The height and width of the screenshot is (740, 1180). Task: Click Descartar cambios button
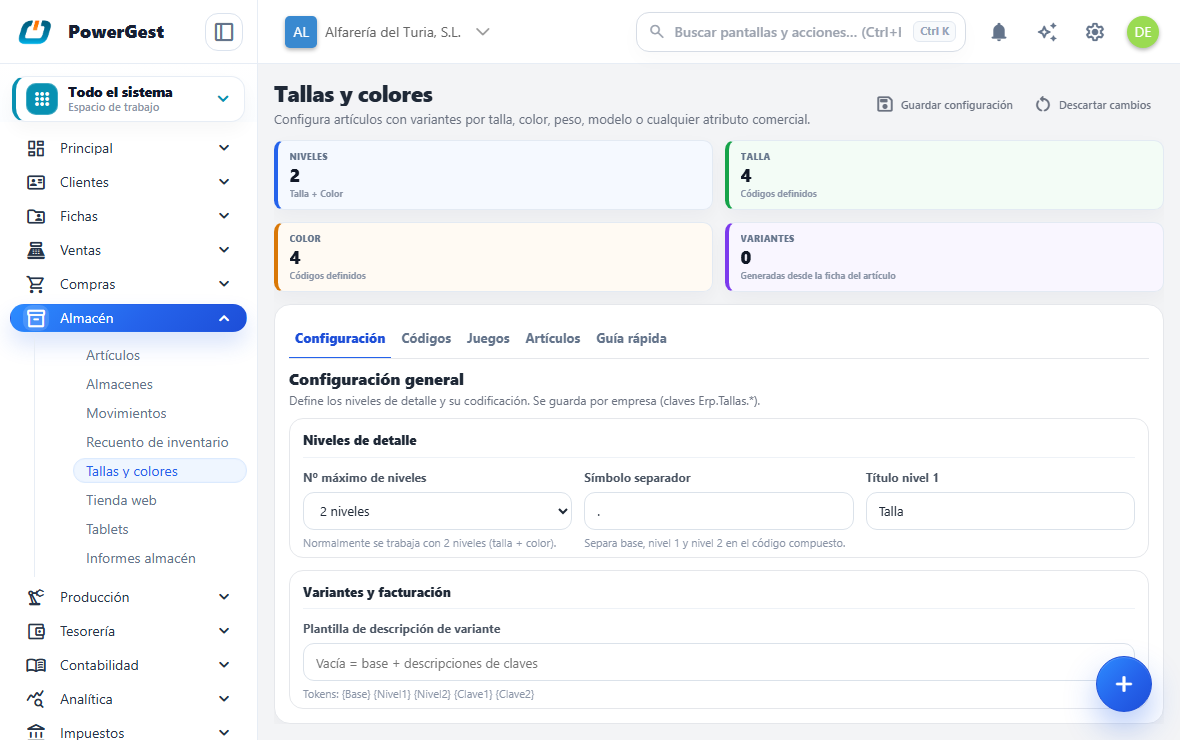[1093, 105]
